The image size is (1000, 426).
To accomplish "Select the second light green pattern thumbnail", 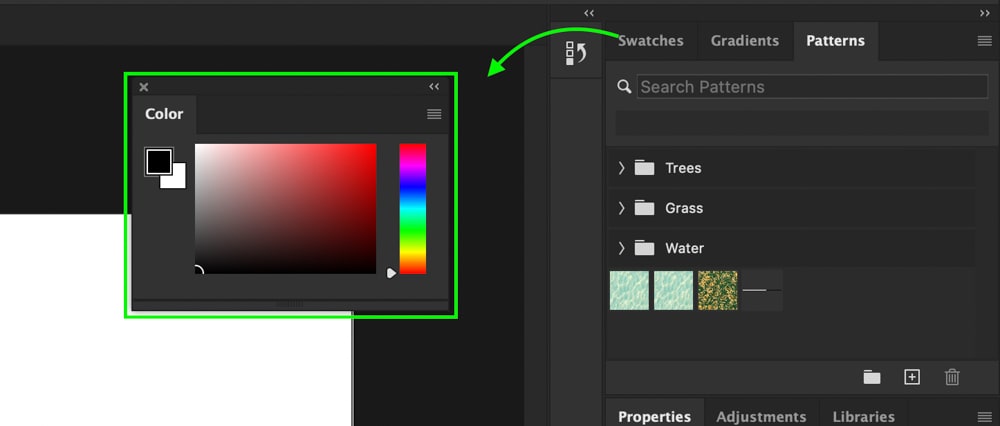I will coord(673,290).
